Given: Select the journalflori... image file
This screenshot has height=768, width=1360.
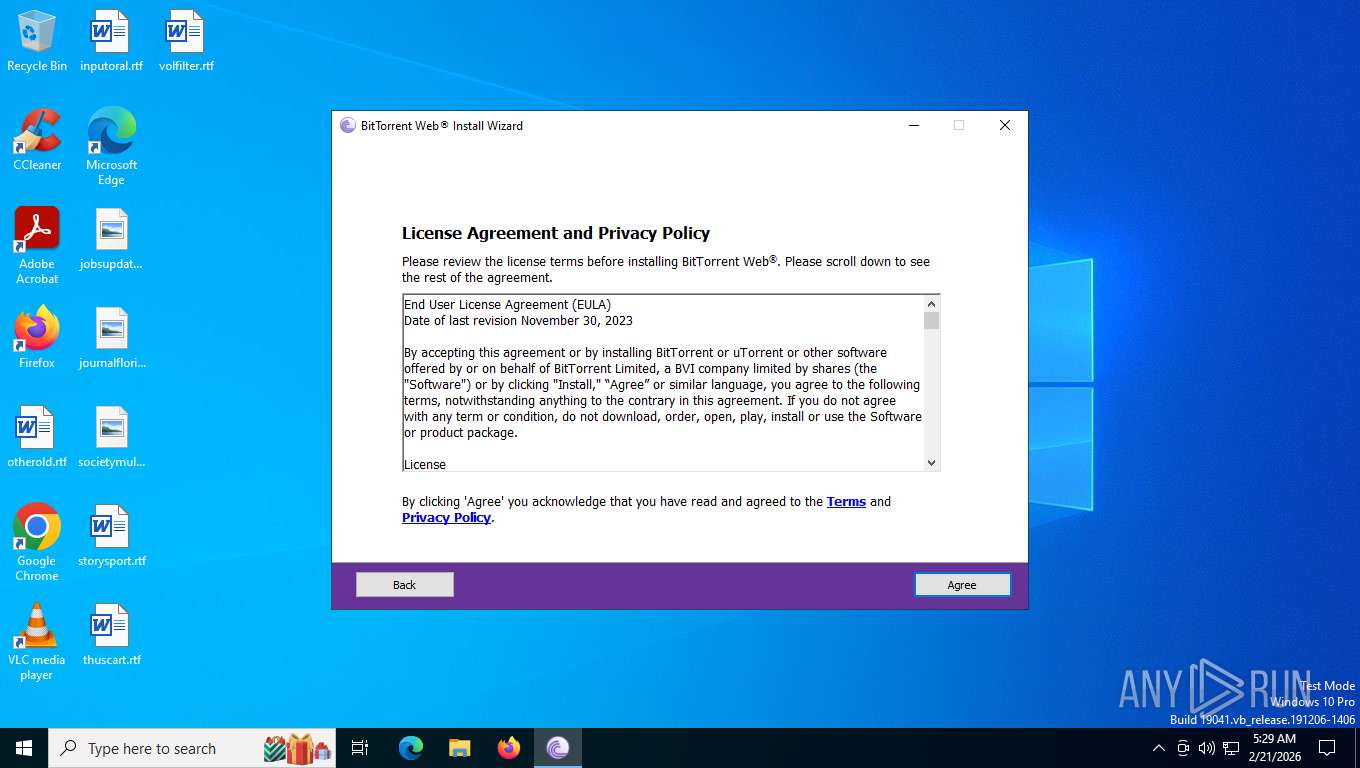Looking at the screenshot, I should [111, 338].
